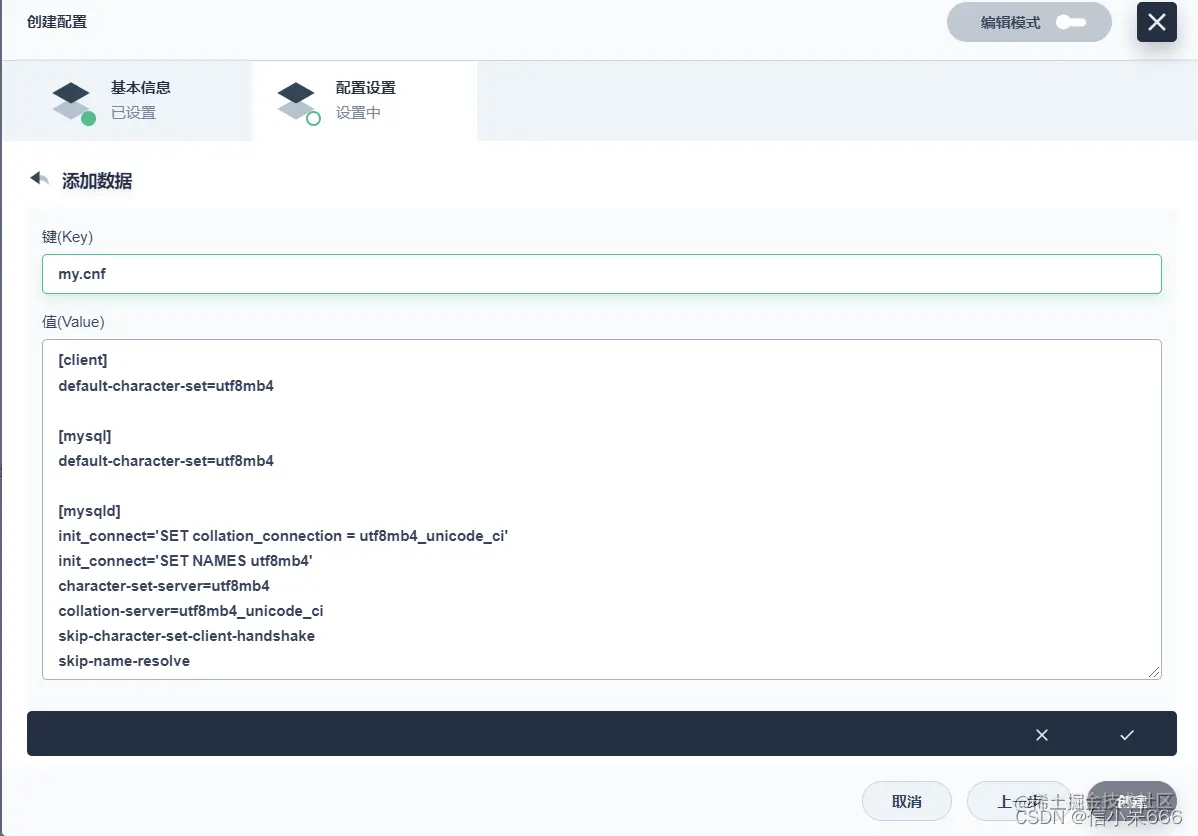Viewport: 1198px width, 836px height.
Task: Click the 取消 cancel button
Action: [x=907, y=801]
